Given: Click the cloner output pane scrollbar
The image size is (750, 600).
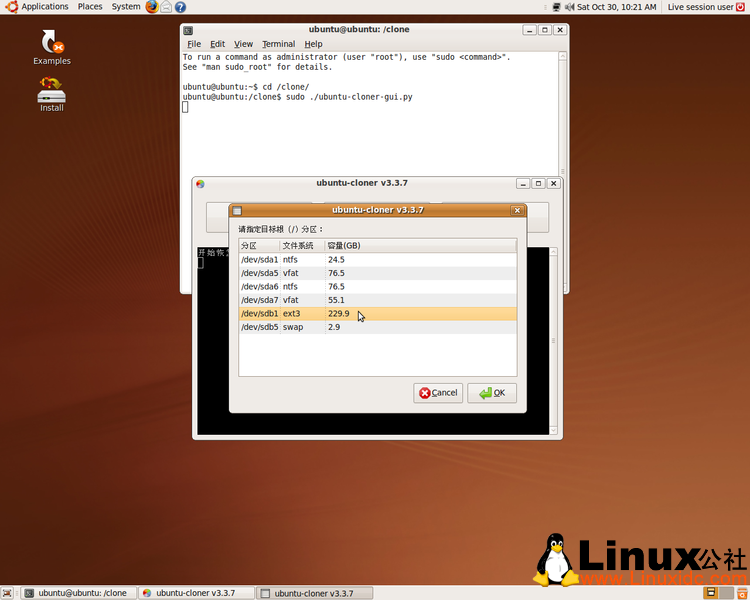Looking at the screenshot, I should (x=553, y=341).
